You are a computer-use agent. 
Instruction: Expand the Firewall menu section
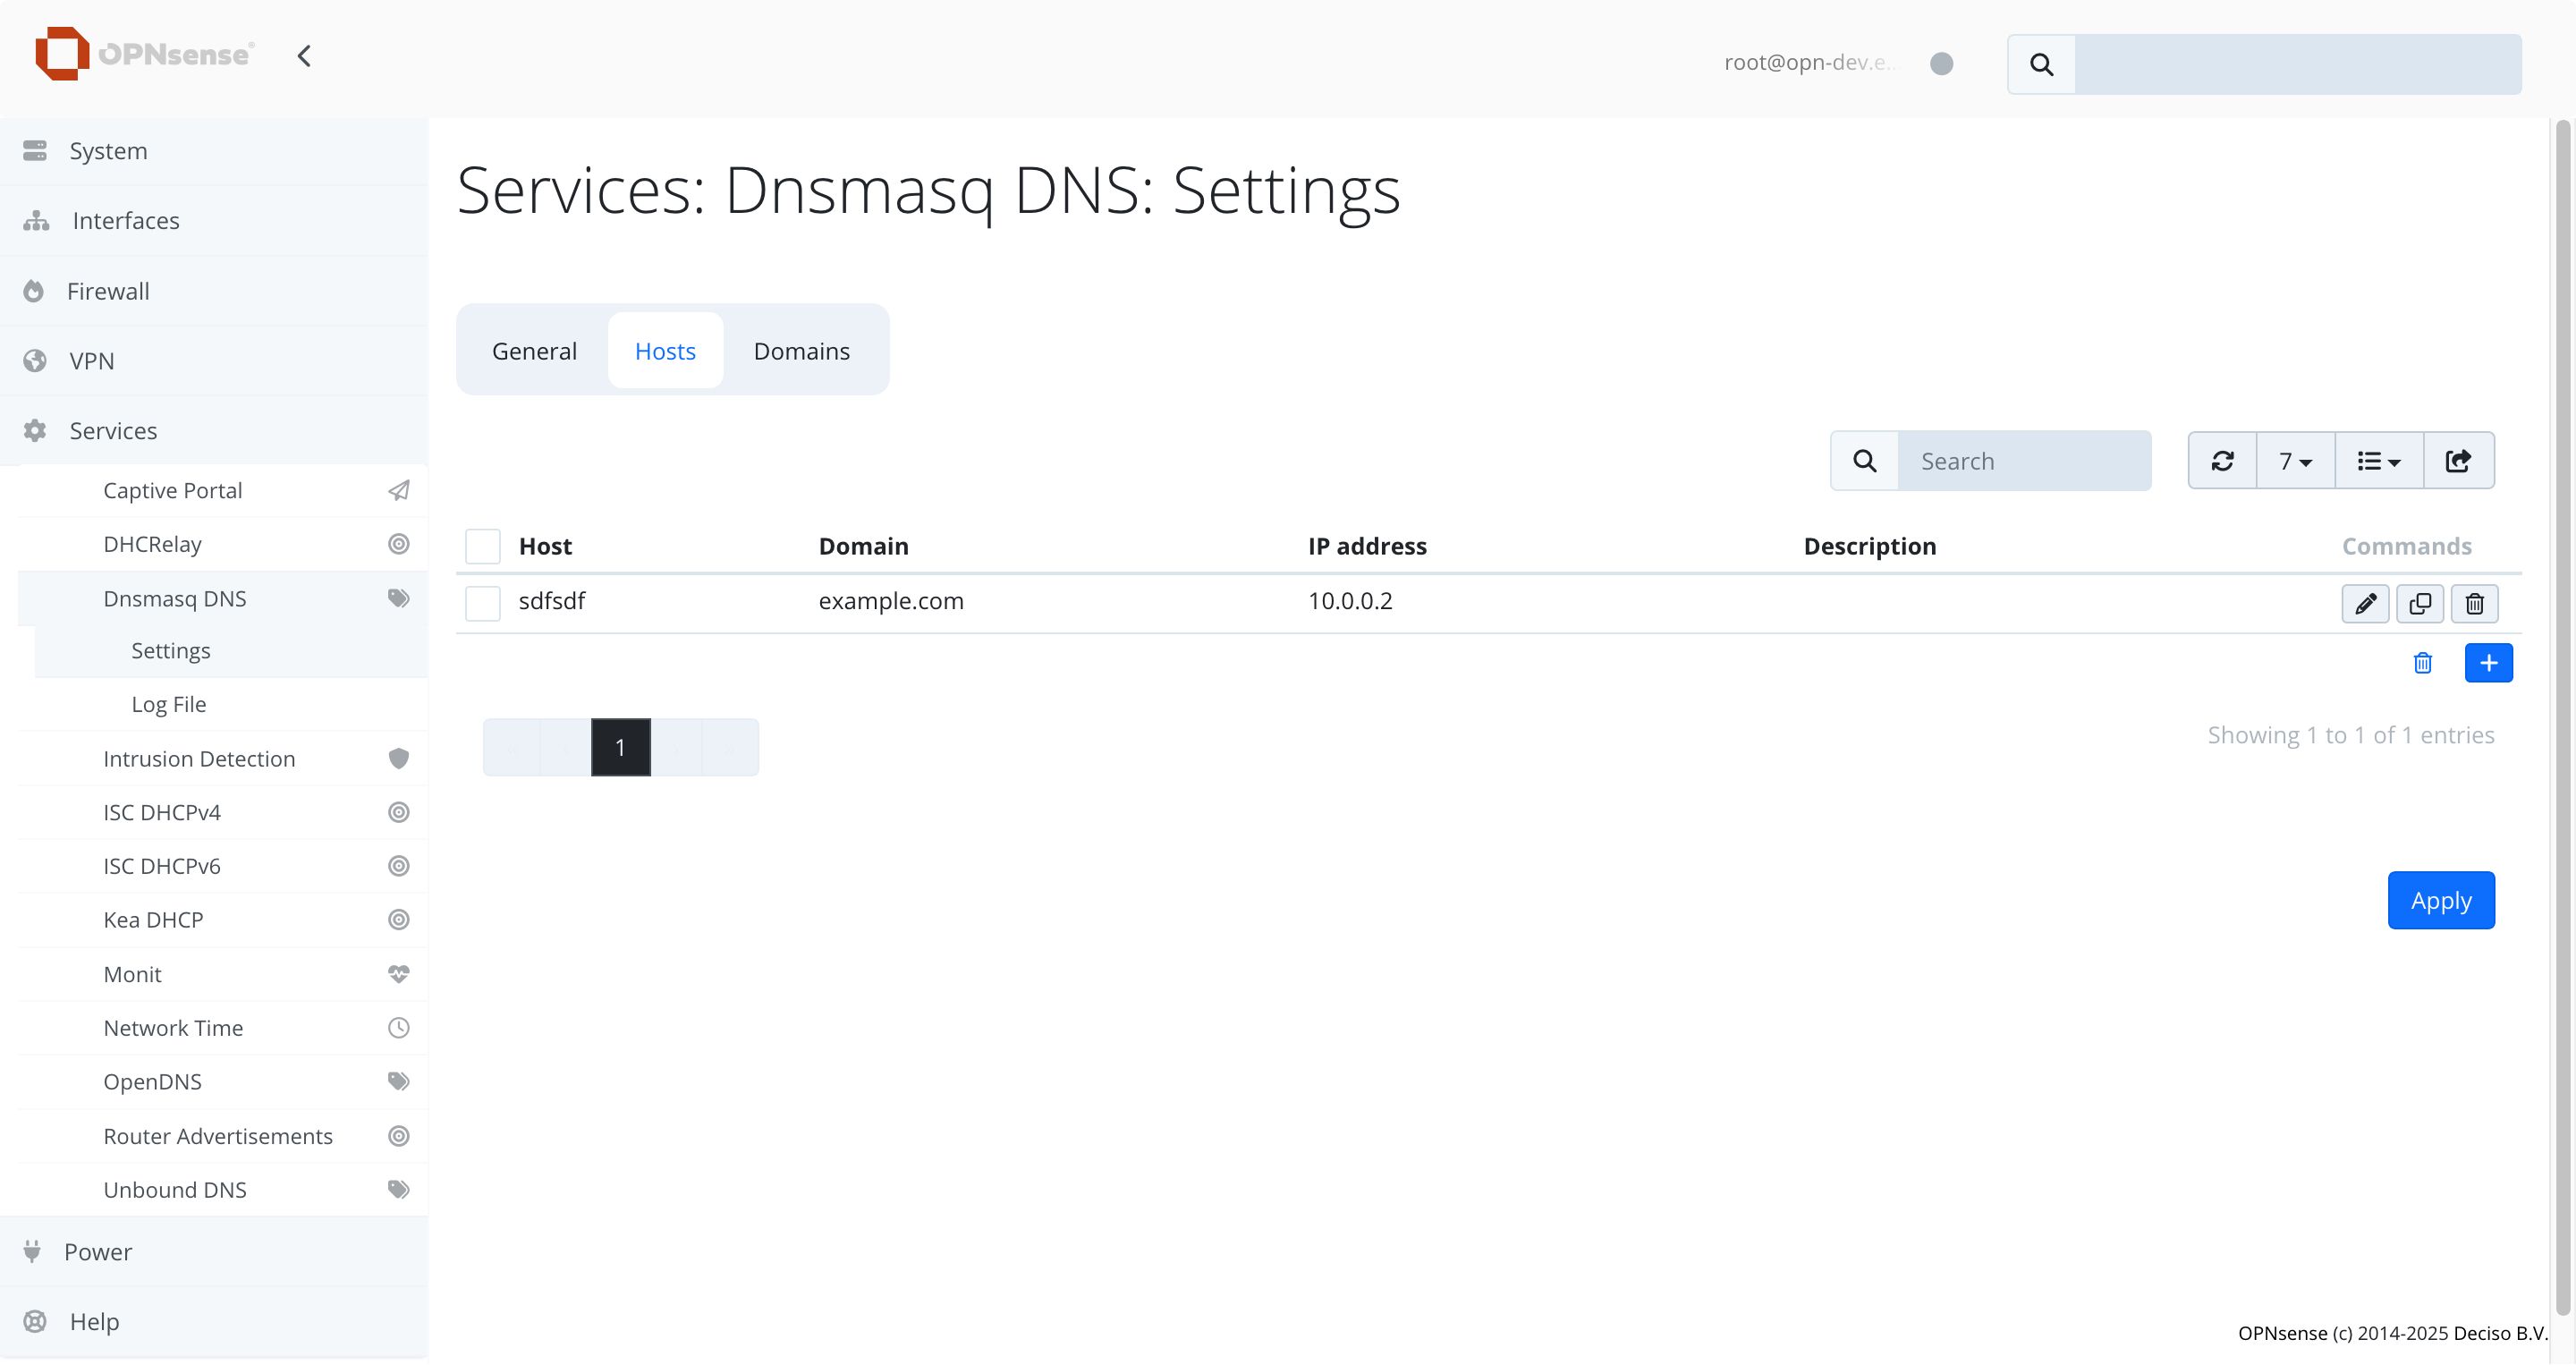point(108,291)
